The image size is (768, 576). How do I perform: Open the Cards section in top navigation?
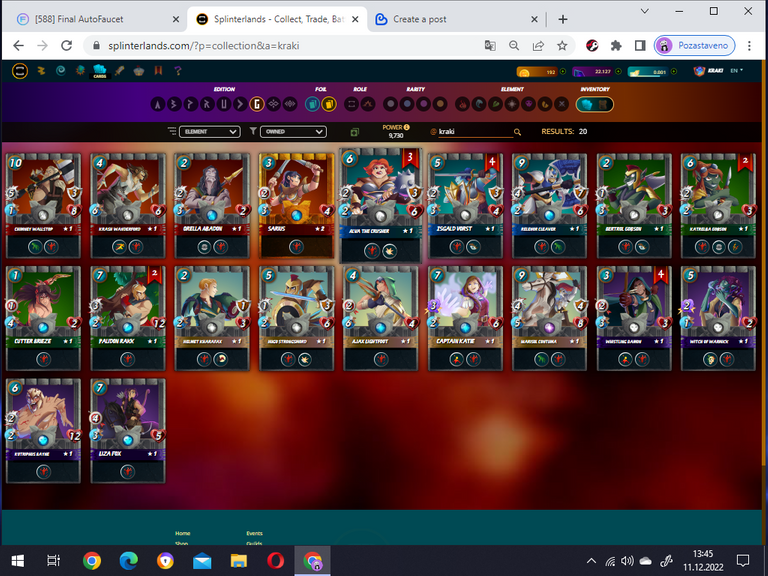pos(99,71)
